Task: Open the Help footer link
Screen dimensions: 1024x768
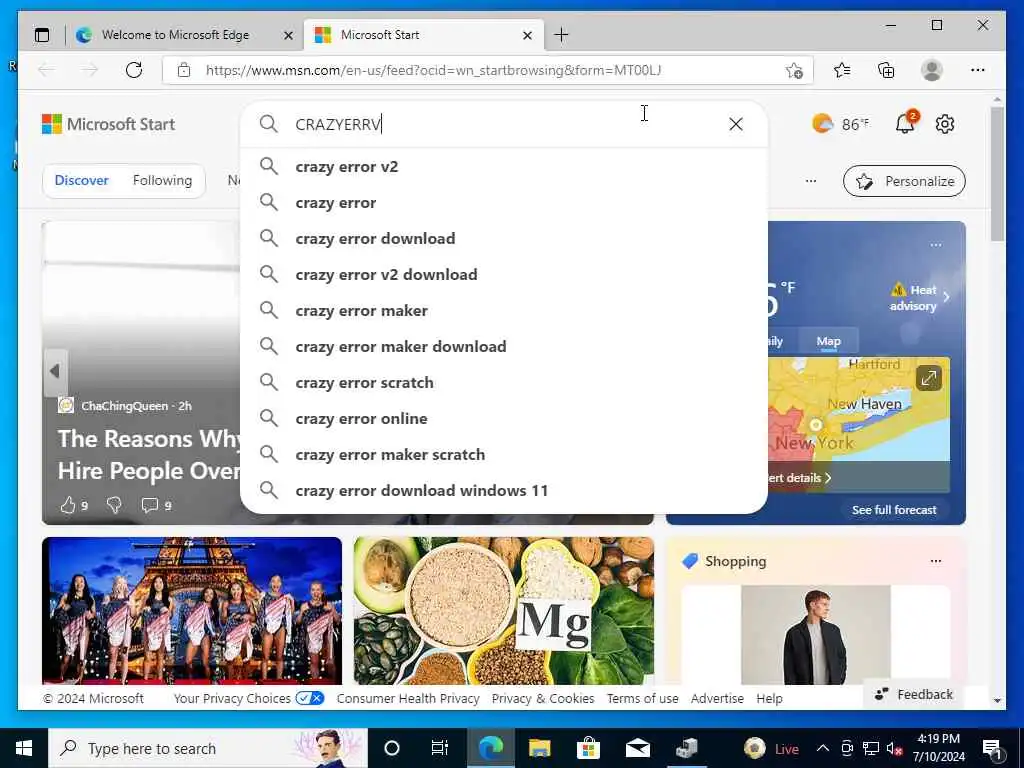Action: pyautogui.click(x=769, y=698)
